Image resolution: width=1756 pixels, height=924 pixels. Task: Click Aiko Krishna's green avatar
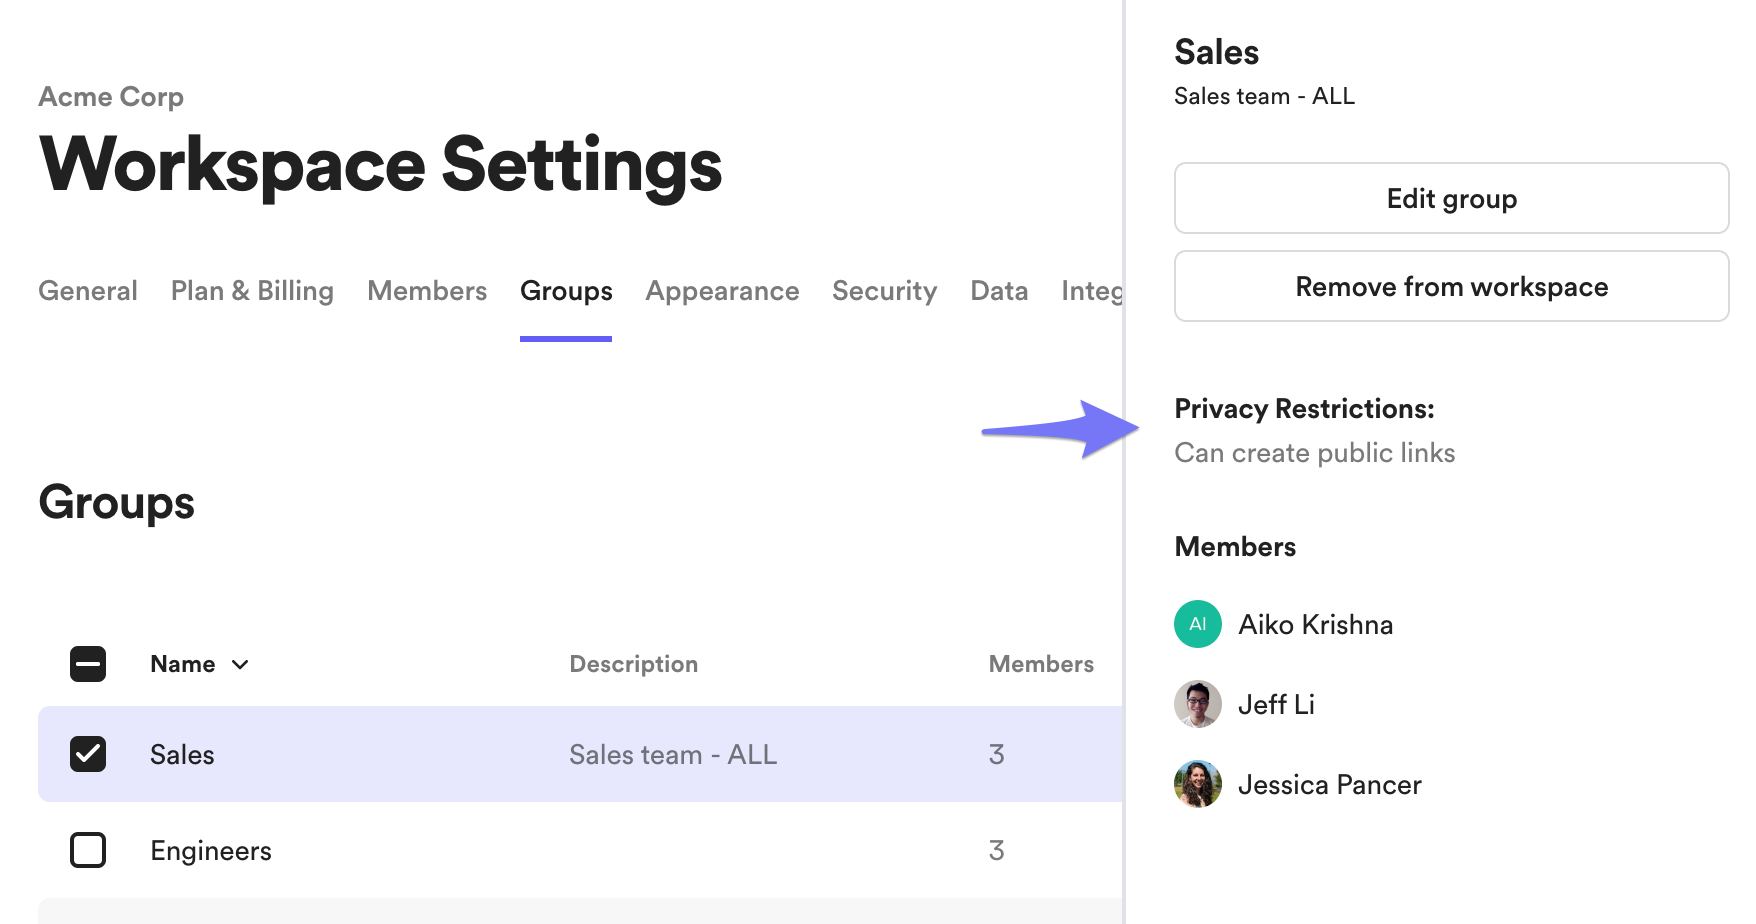coord(1197,624)
